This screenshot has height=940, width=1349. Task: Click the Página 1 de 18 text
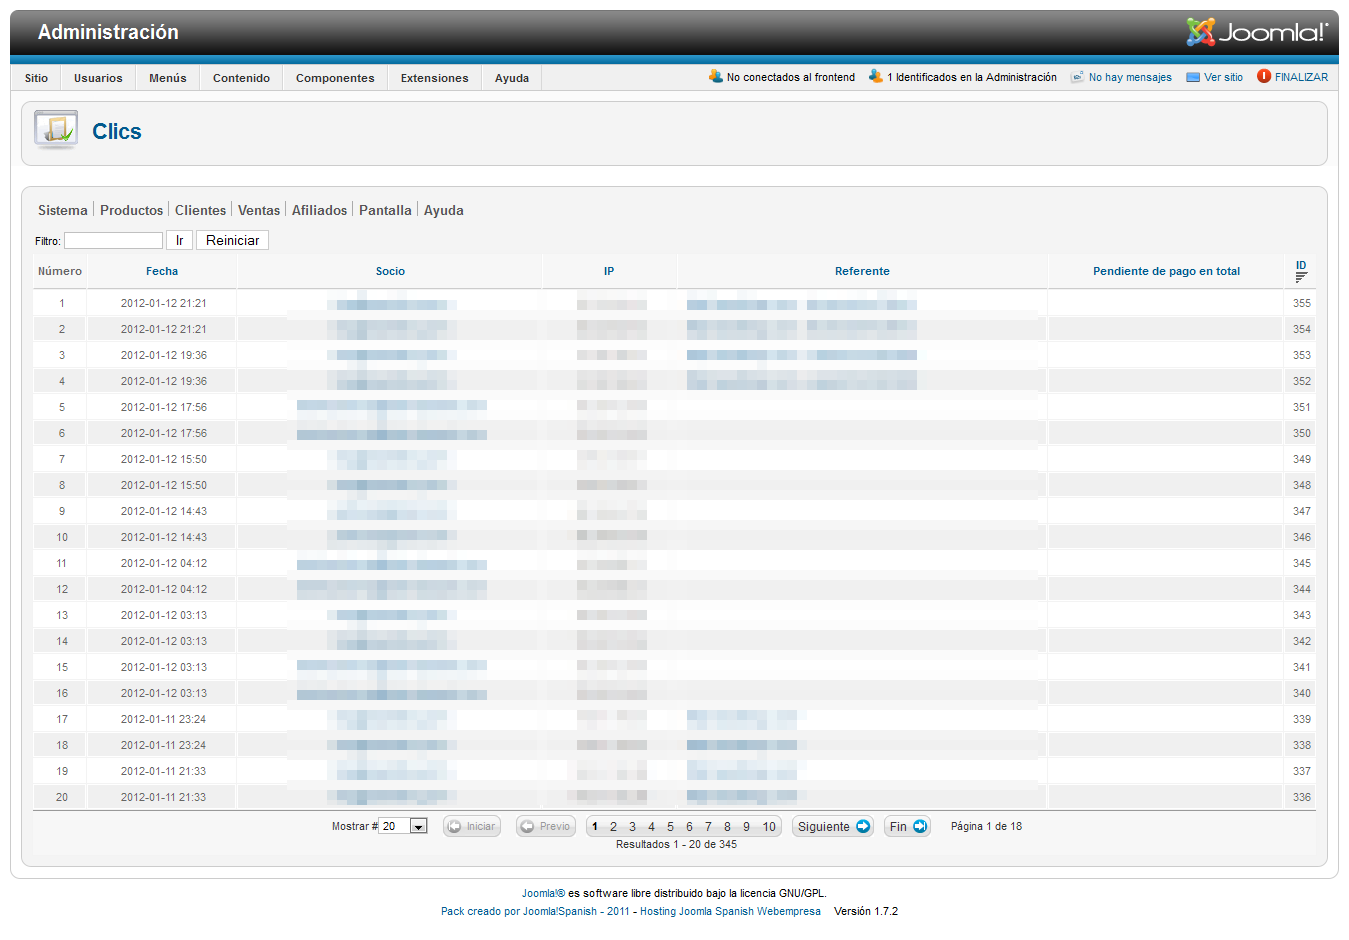tap(986, 827)
